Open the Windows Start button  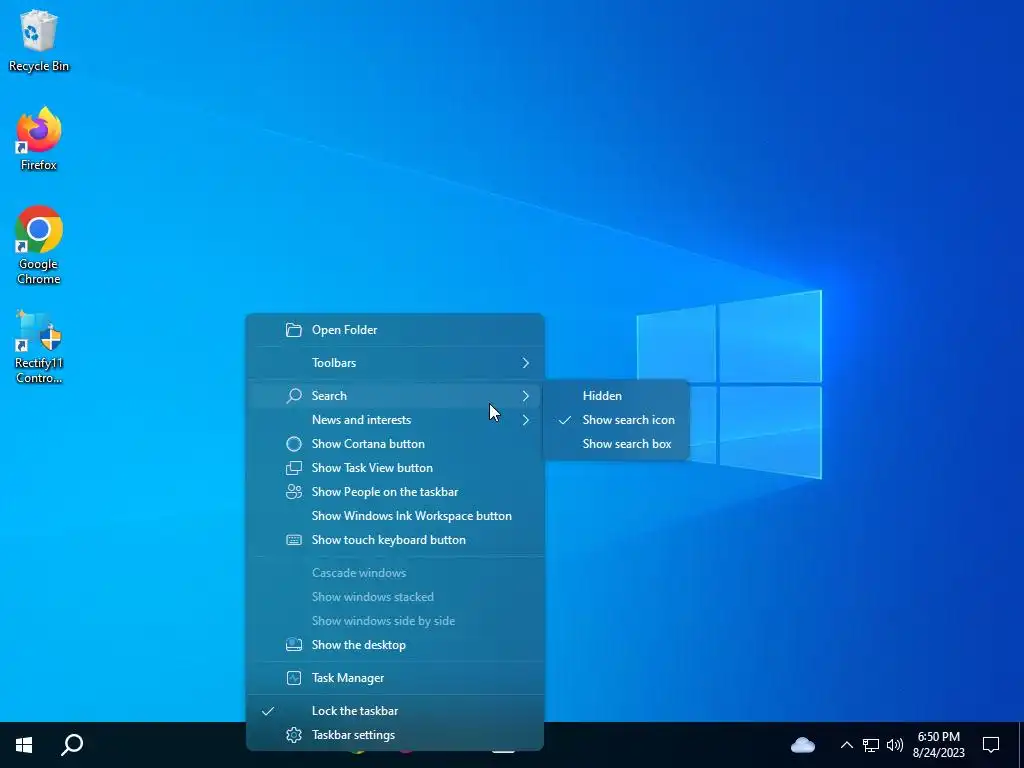pyautogui.click(x=24, y=744)
